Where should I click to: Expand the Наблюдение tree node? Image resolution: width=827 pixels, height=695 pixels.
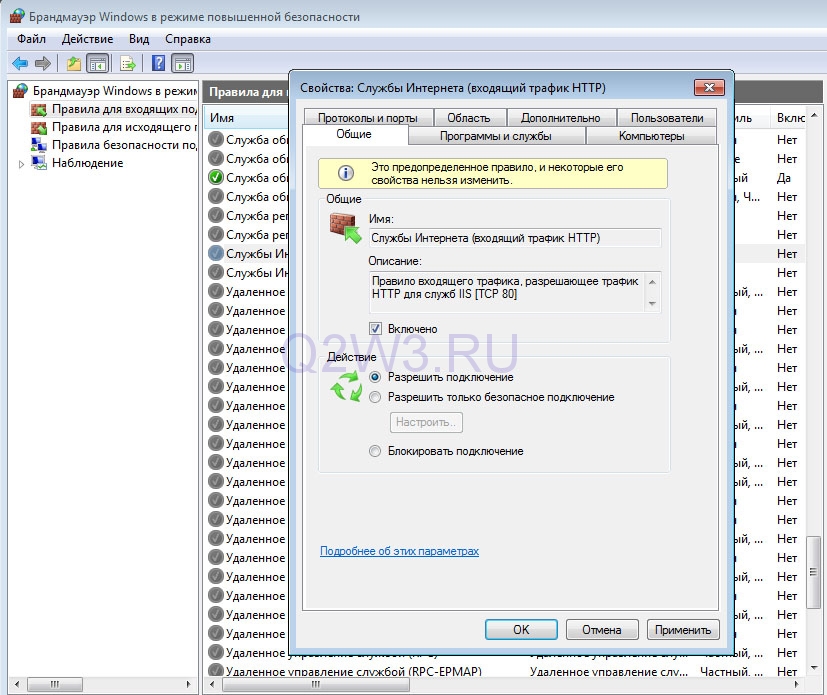point(21,164)
